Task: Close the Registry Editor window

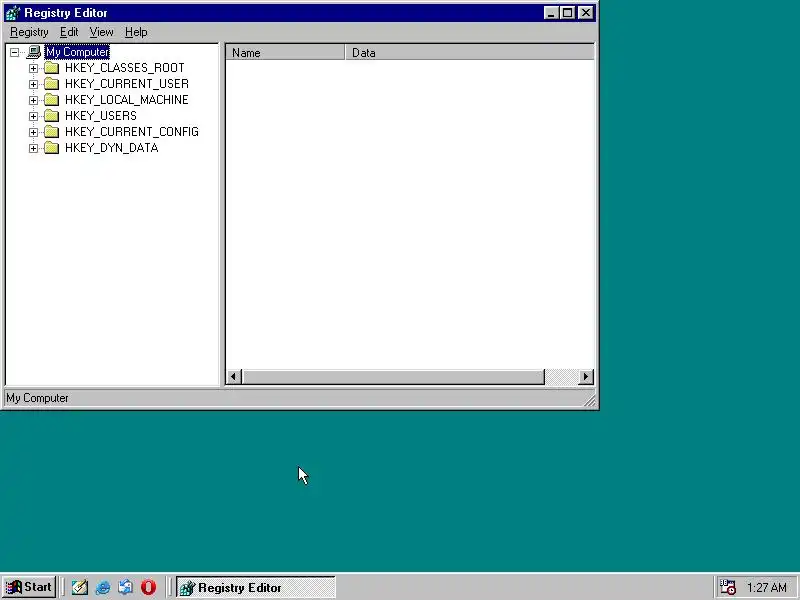Action: [586, 13]
